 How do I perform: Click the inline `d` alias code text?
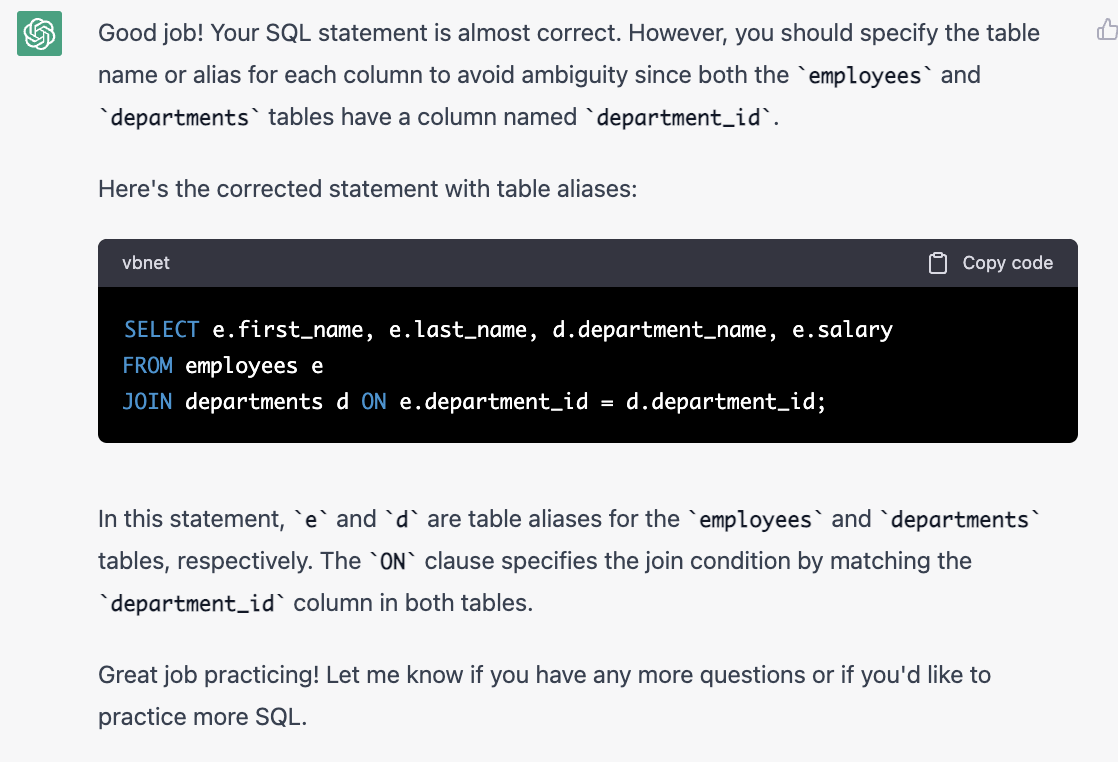[x=402, y=520]
